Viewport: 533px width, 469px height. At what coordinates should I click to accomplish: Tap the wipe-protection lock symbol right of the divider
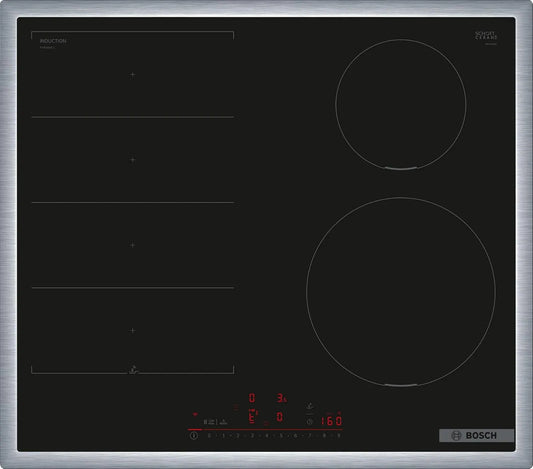click(x=223, y=422)
